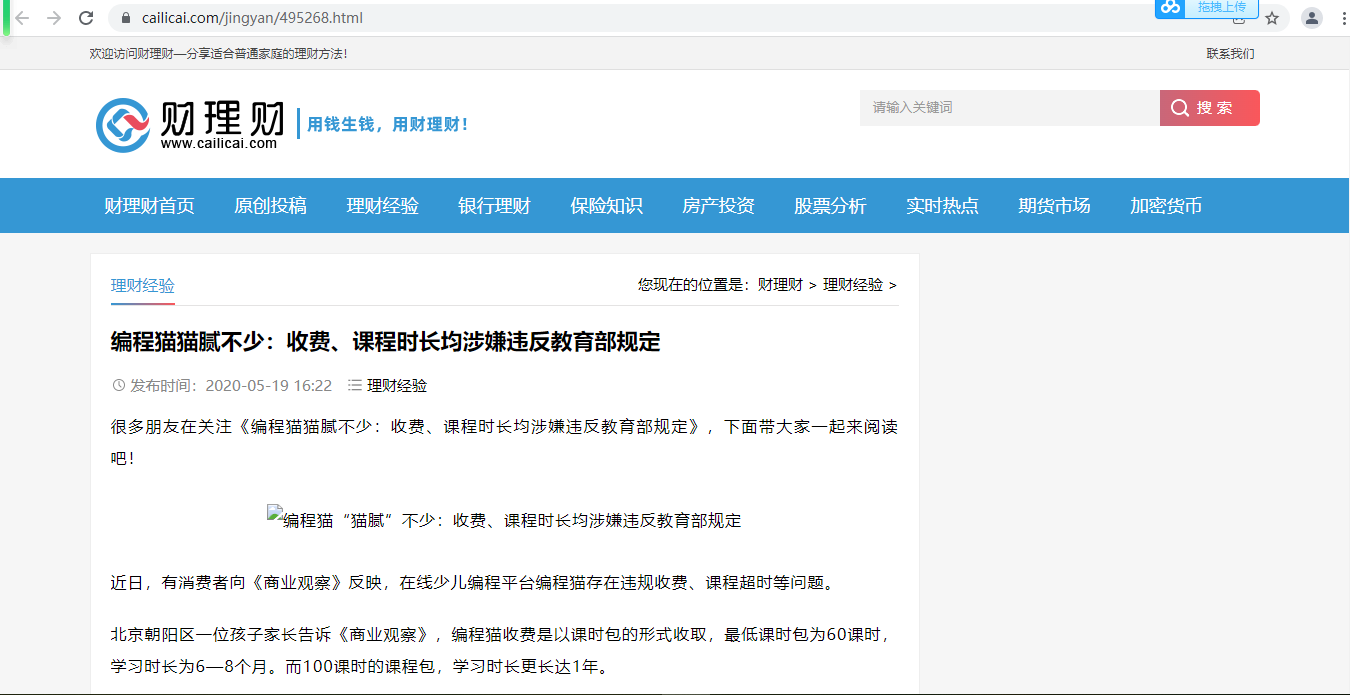Click the clock icon beside publish time
Screen dimensions: 1350x695
pos(118,385)
